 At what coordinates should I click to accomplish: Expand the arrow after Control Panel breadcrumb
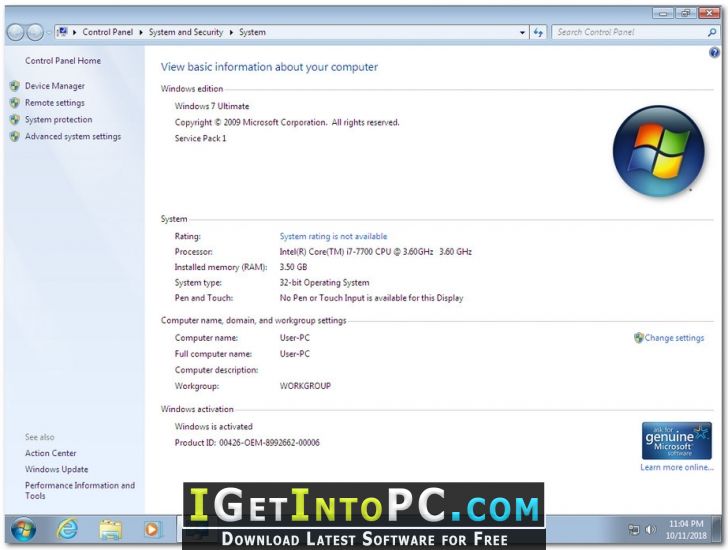pos(141,32)
